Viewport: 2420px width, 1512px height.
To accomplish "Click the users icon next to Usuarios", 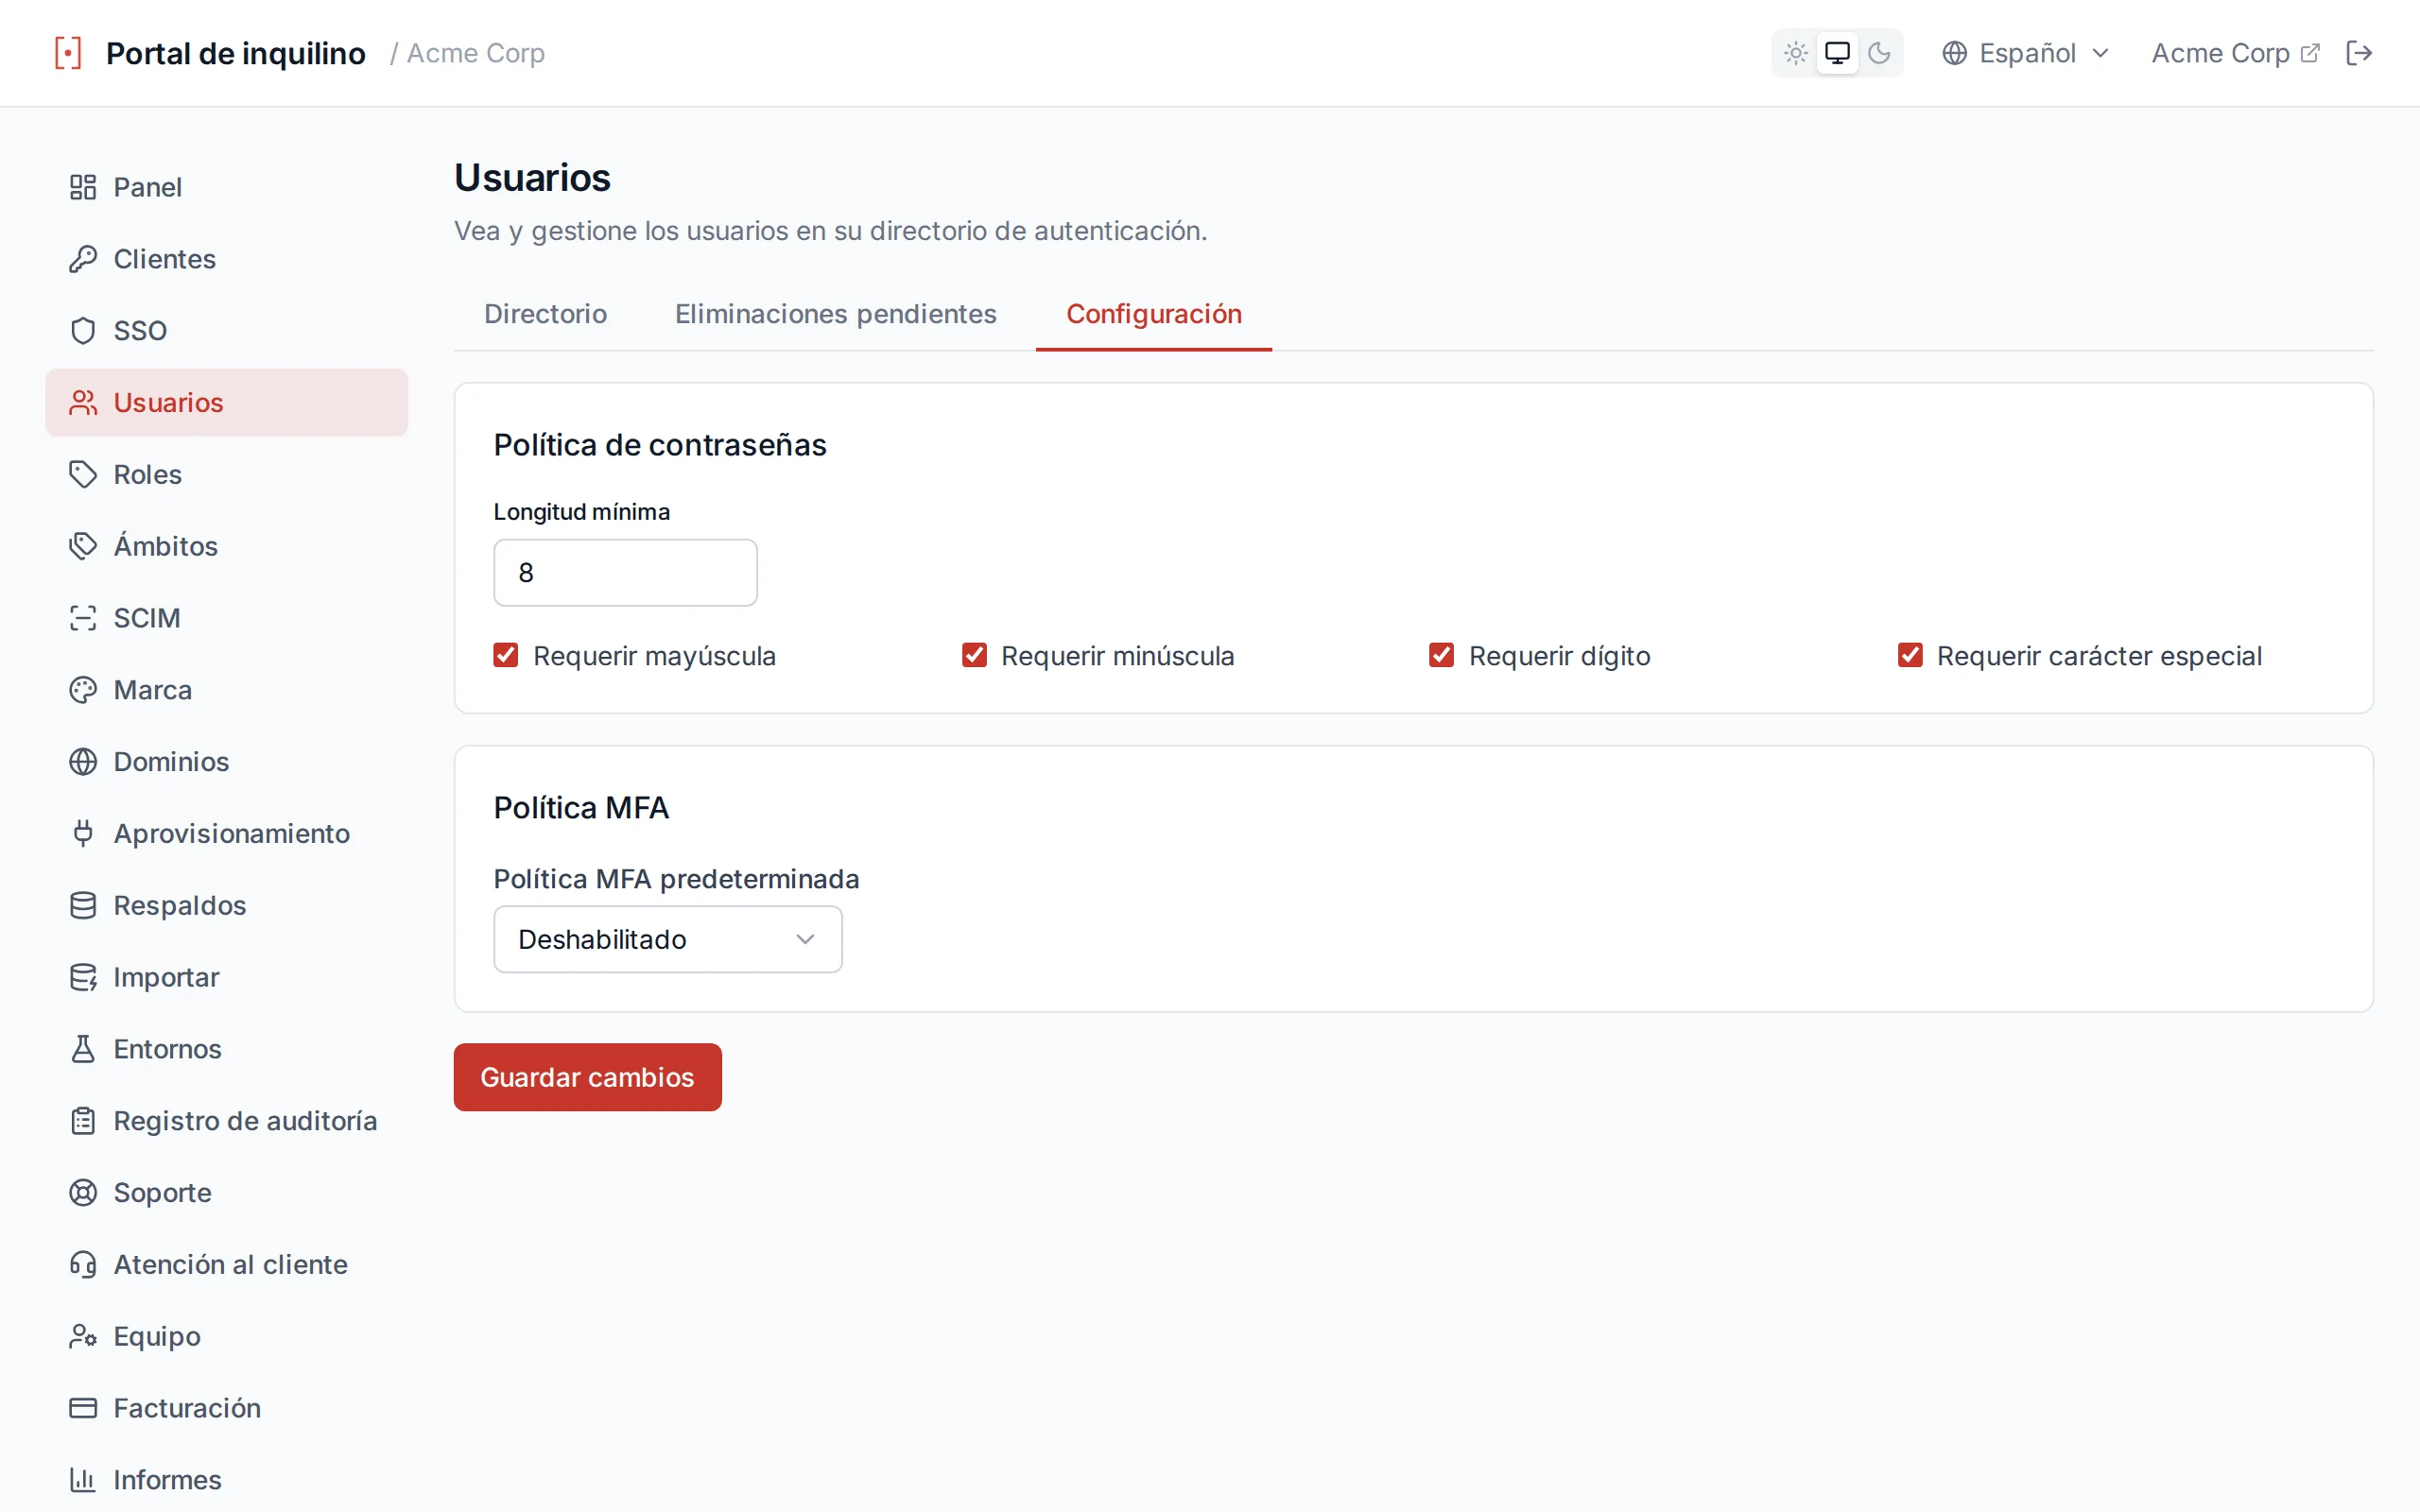I will pyautogui.click(x=83, y=403).
